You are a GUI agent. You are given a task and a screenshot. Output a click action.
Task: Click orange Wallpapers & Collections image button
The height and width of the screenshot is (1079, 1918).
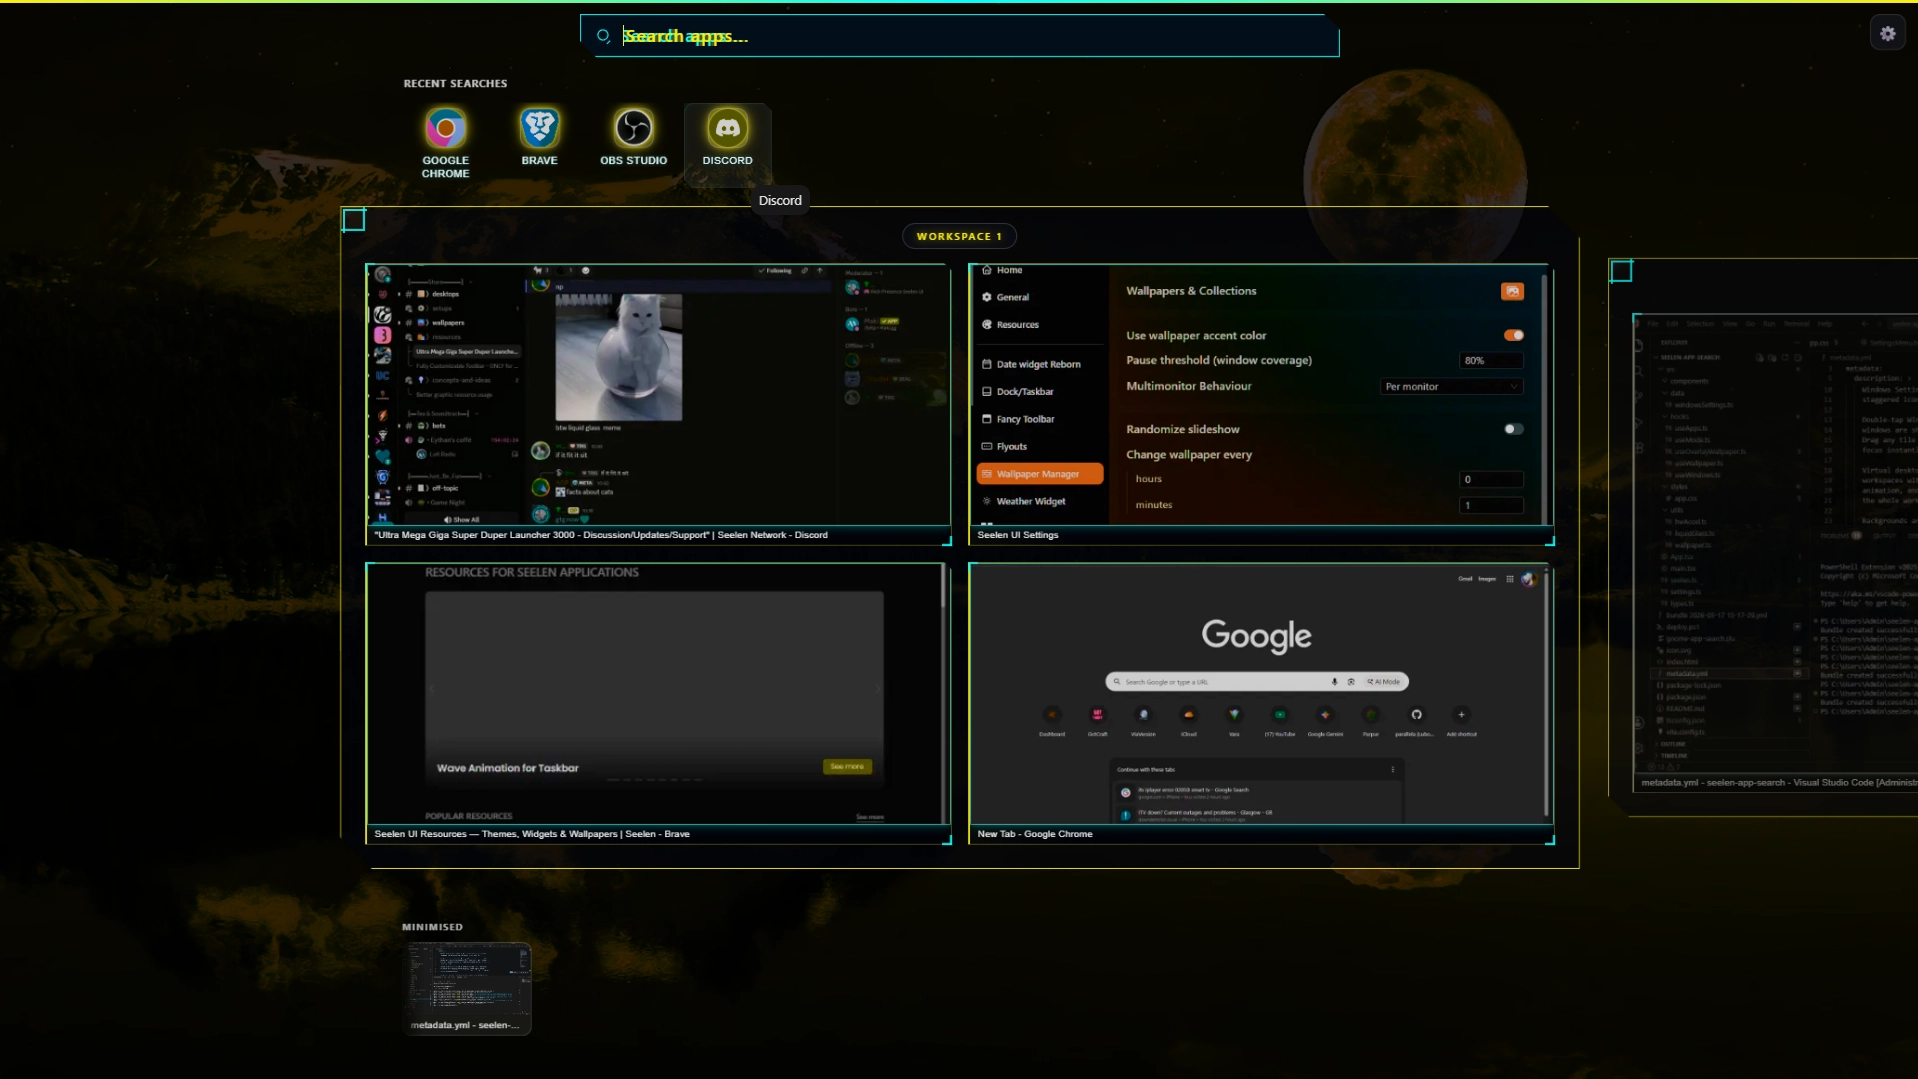coord(1512,291)
